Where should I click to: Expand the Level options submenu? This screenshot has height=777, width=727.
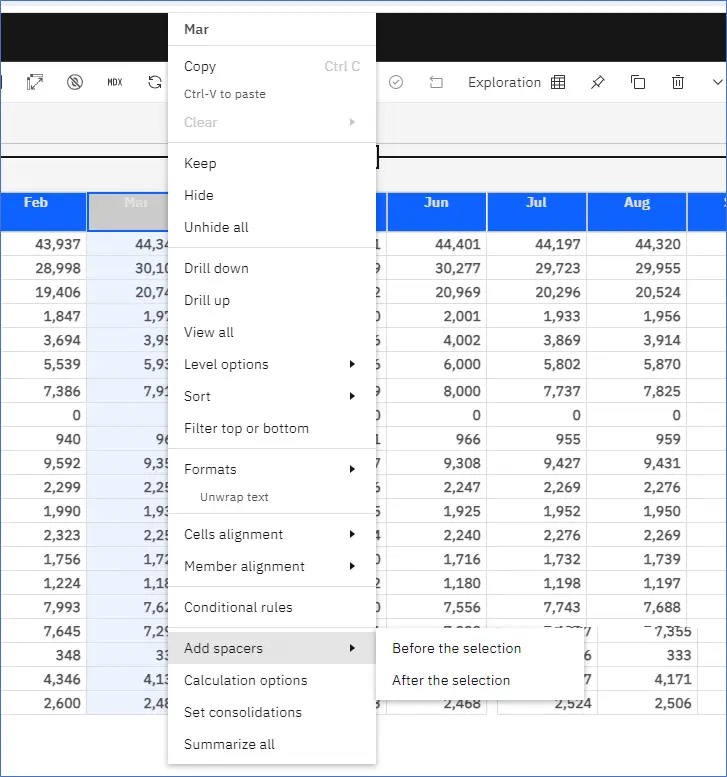(272, 364)
